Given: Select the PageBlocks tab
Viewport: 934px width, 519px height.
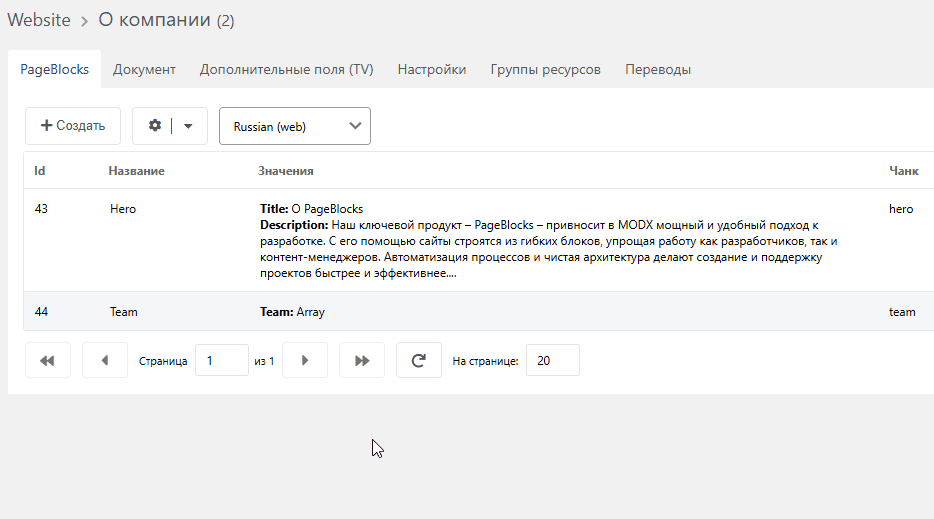Looking at the screenshot, I should coord(54,69).
